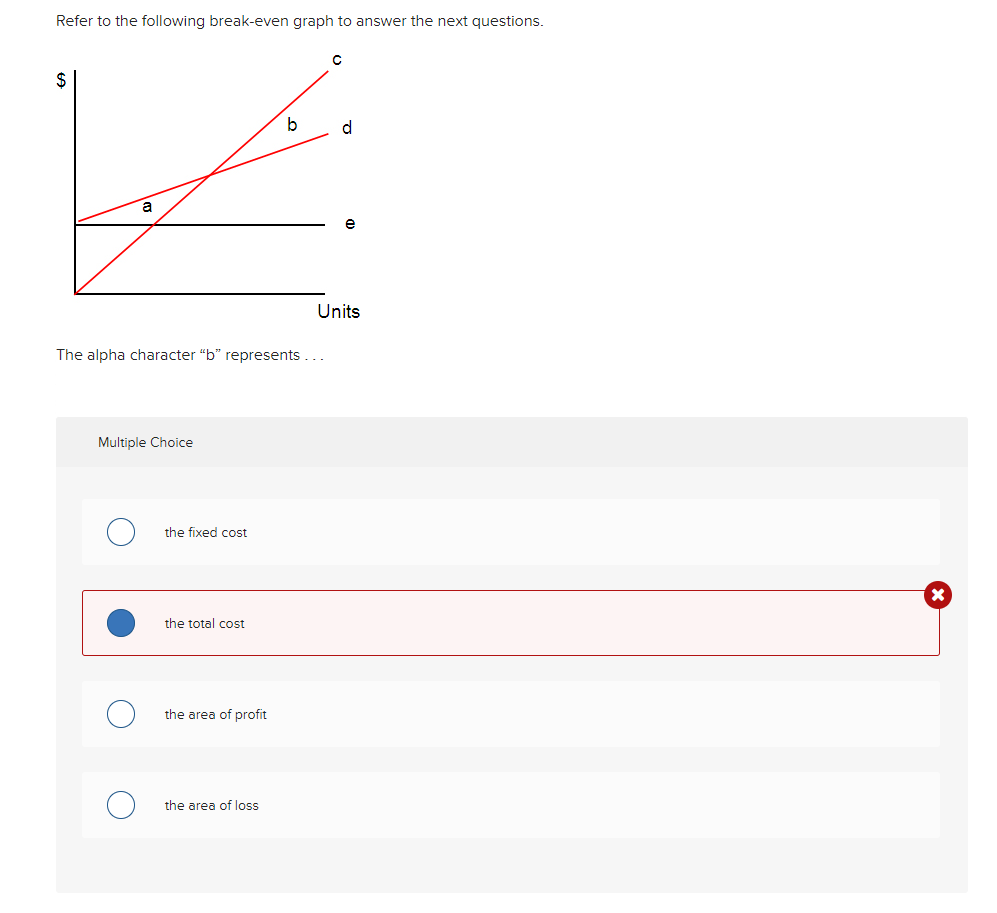Image resolution: width=997 pixels, height=913 pixels.
Task: Pick "the area of loss" radio button
Action: pos(121,805)
